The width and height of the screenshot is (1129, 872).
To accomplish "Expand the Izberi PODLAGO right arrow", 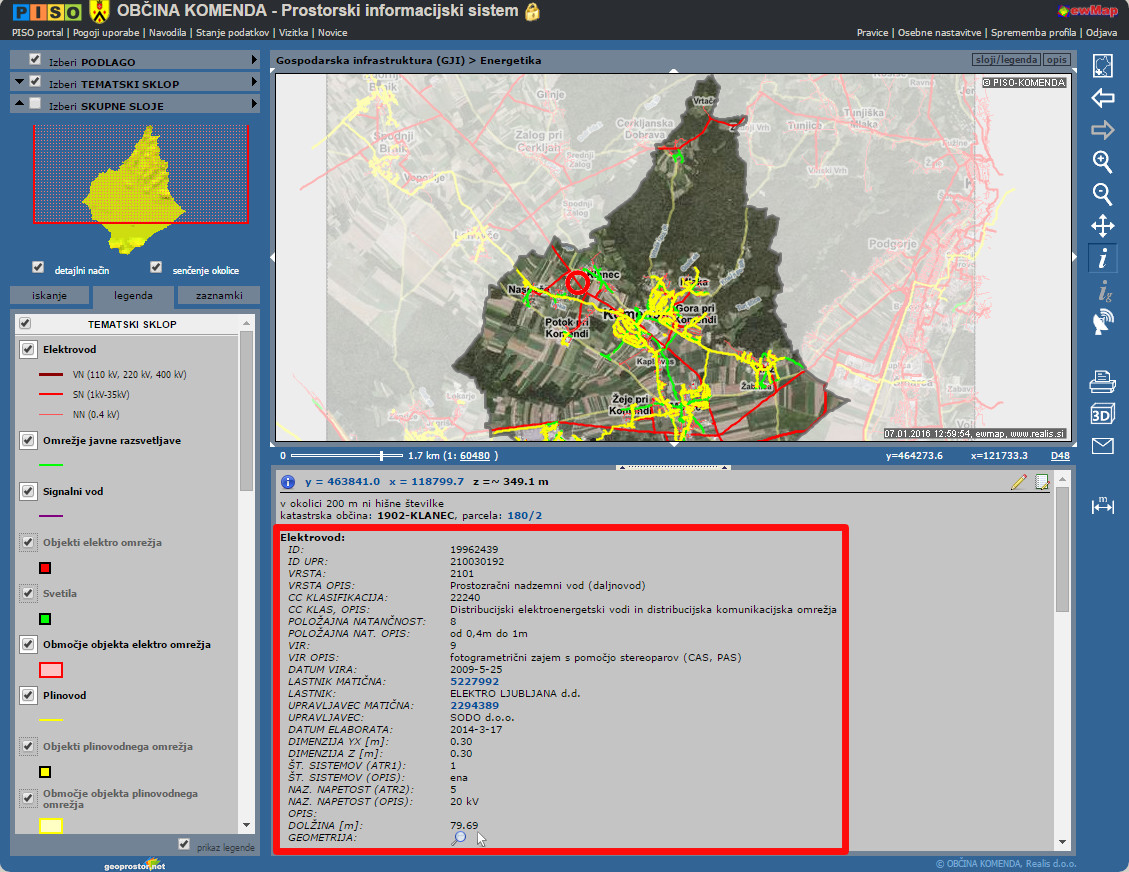I will point(254,61).
